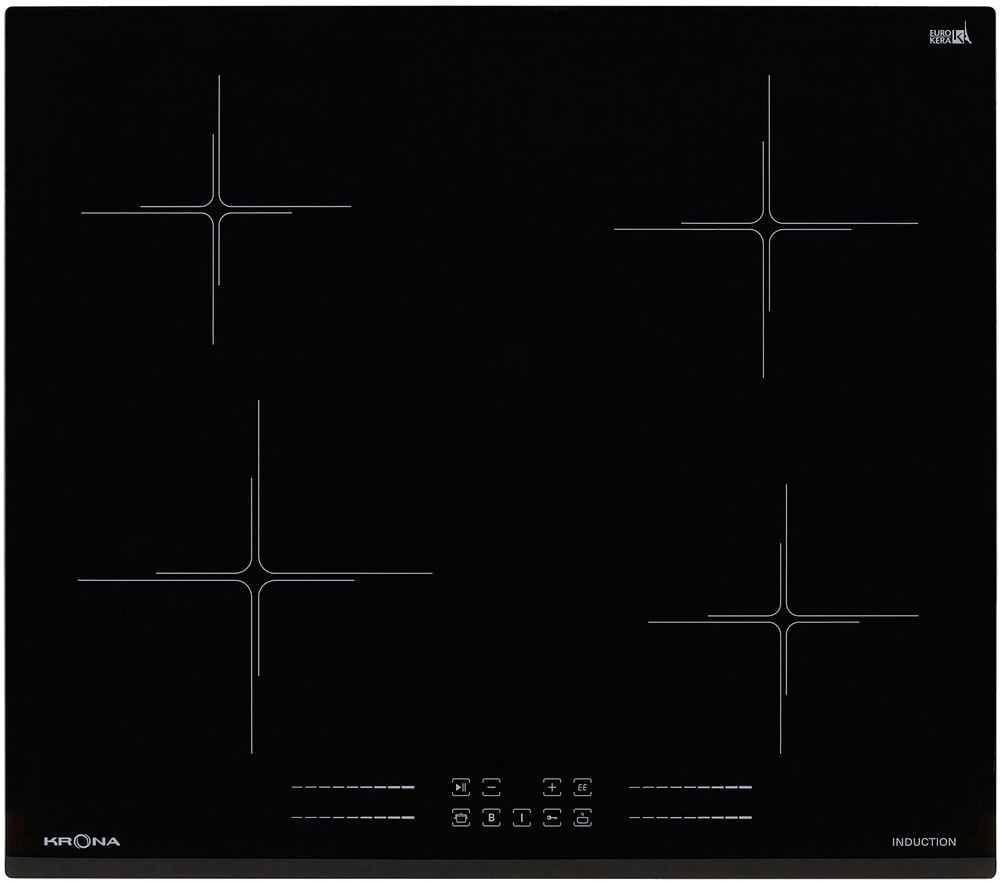Screen dimensions: 1000x883
Task: Click the INDUCTION label text
Action: 923,842
